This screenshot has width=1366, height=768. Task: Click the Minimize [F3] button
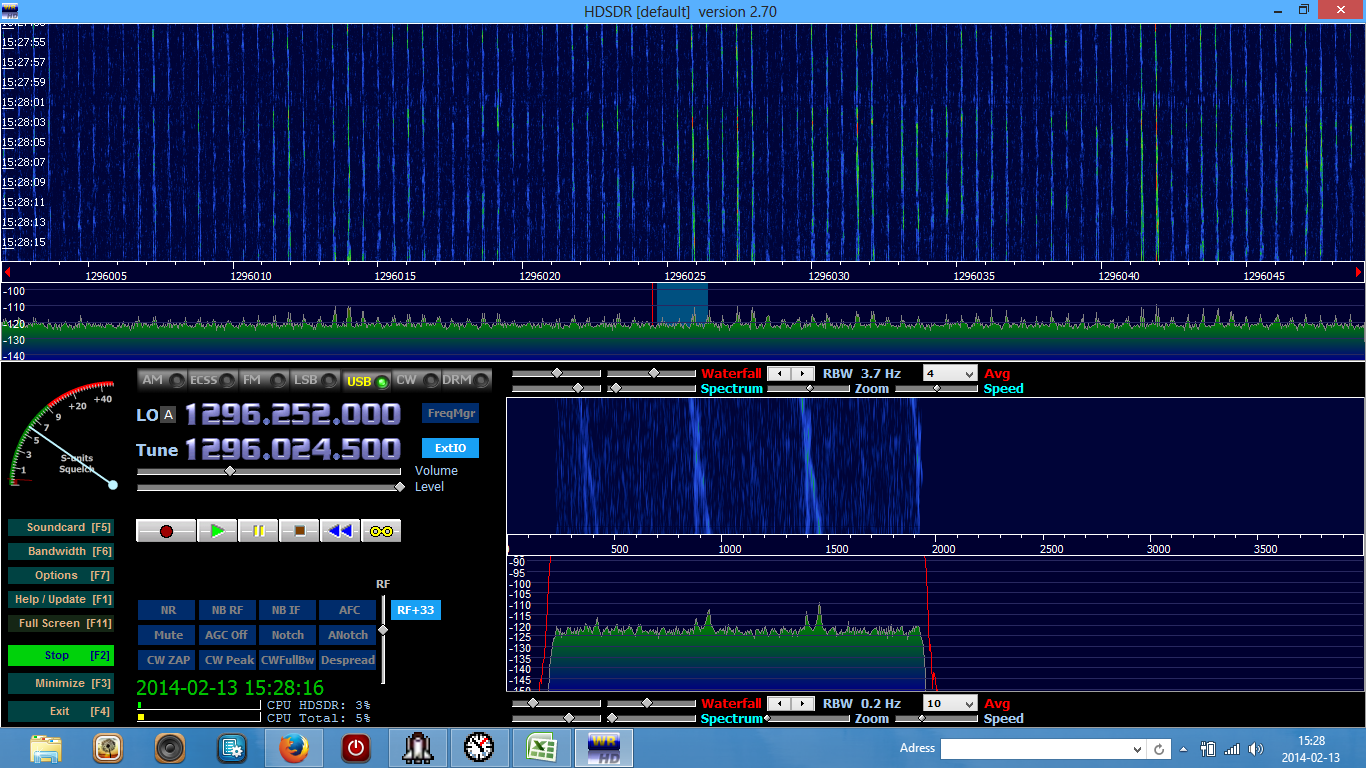(x=60, y=683)
